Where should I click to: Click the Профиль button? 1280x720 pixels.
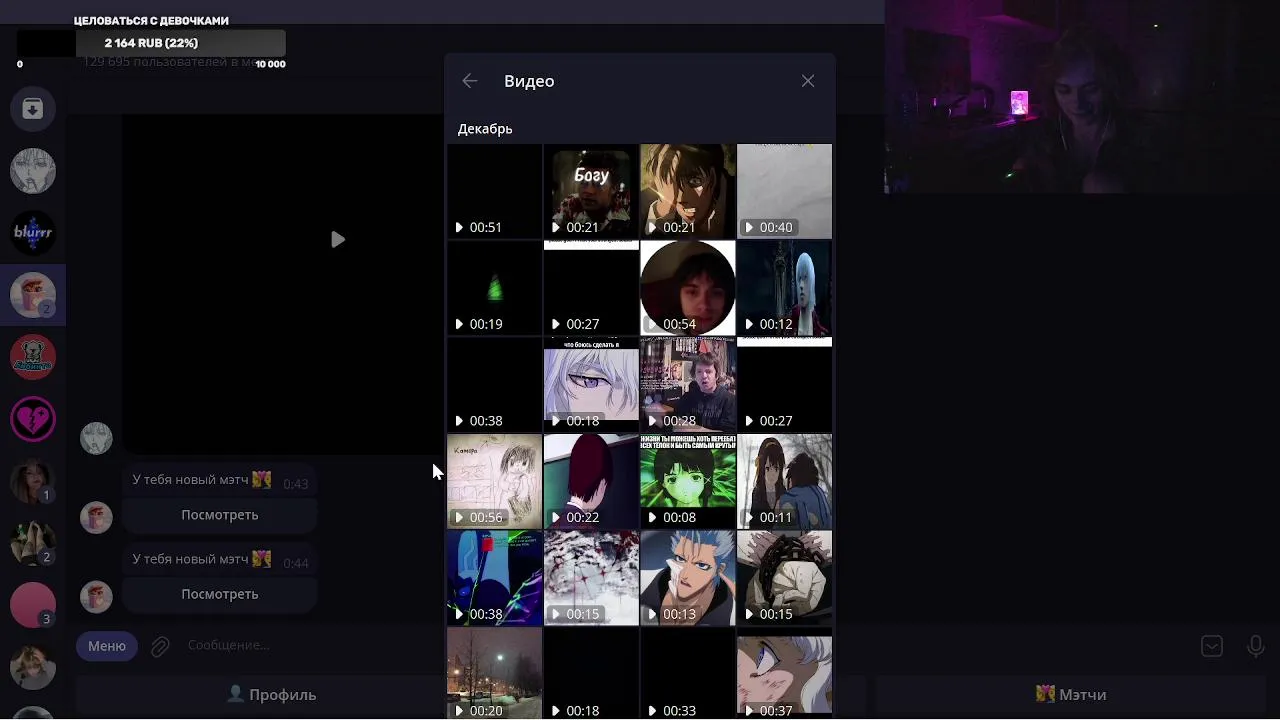point(272,695)
